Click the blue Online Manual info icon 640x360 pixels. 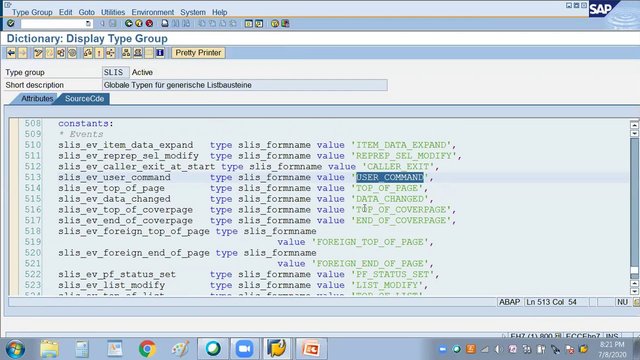pos(160,53)
